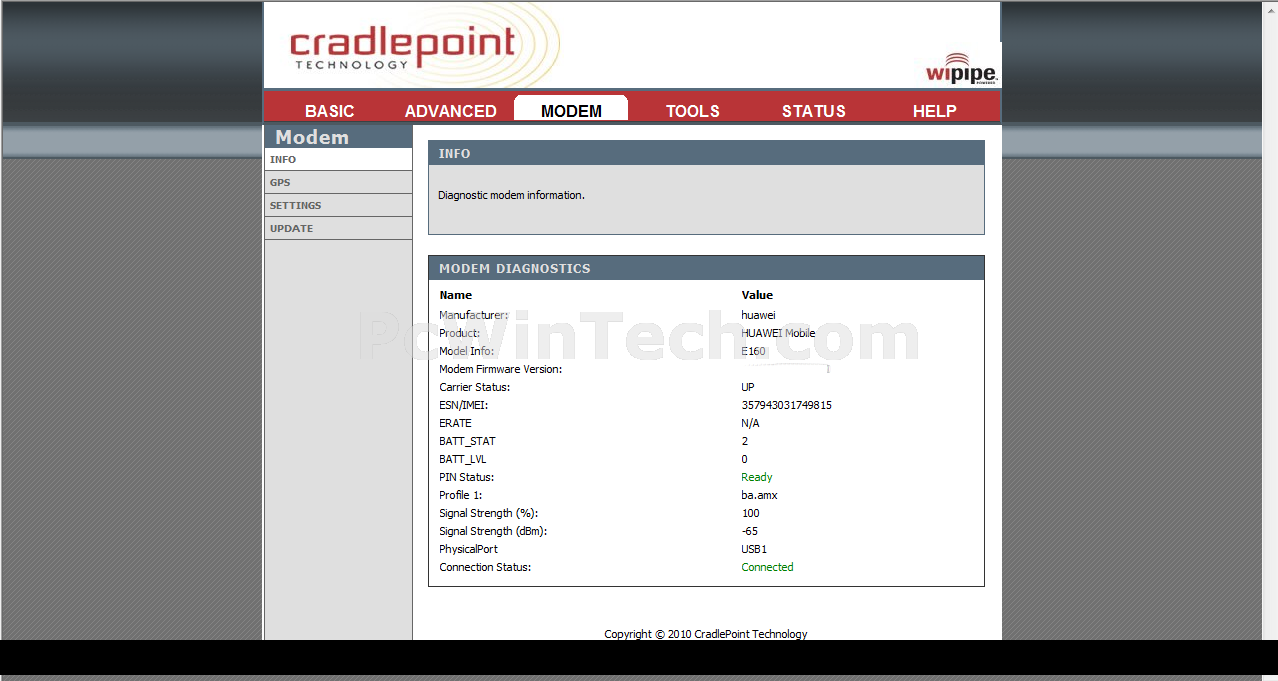Click the HELP tab
Image resolution: width=1278 pixels, height=681 pixels.
click(934, 111)
